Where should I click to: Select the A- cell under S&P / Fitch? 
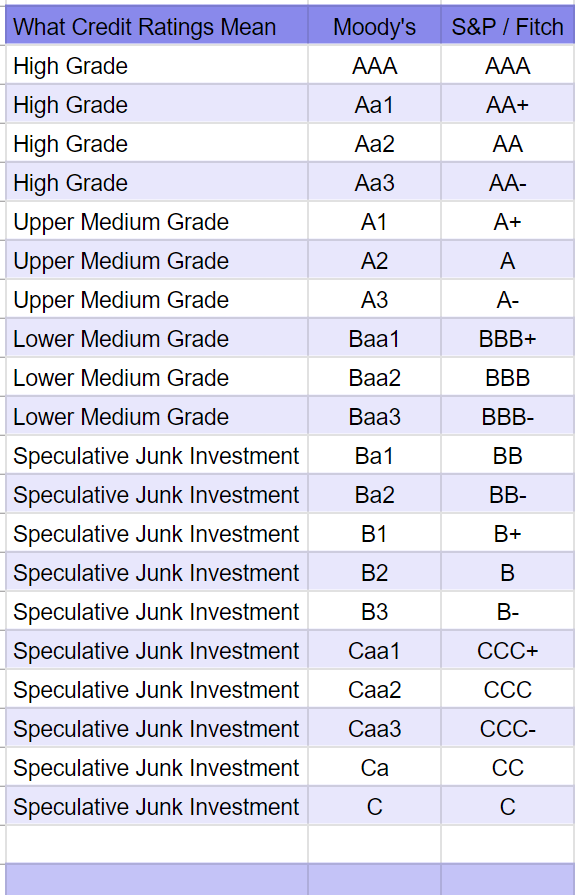coord(508,300)
